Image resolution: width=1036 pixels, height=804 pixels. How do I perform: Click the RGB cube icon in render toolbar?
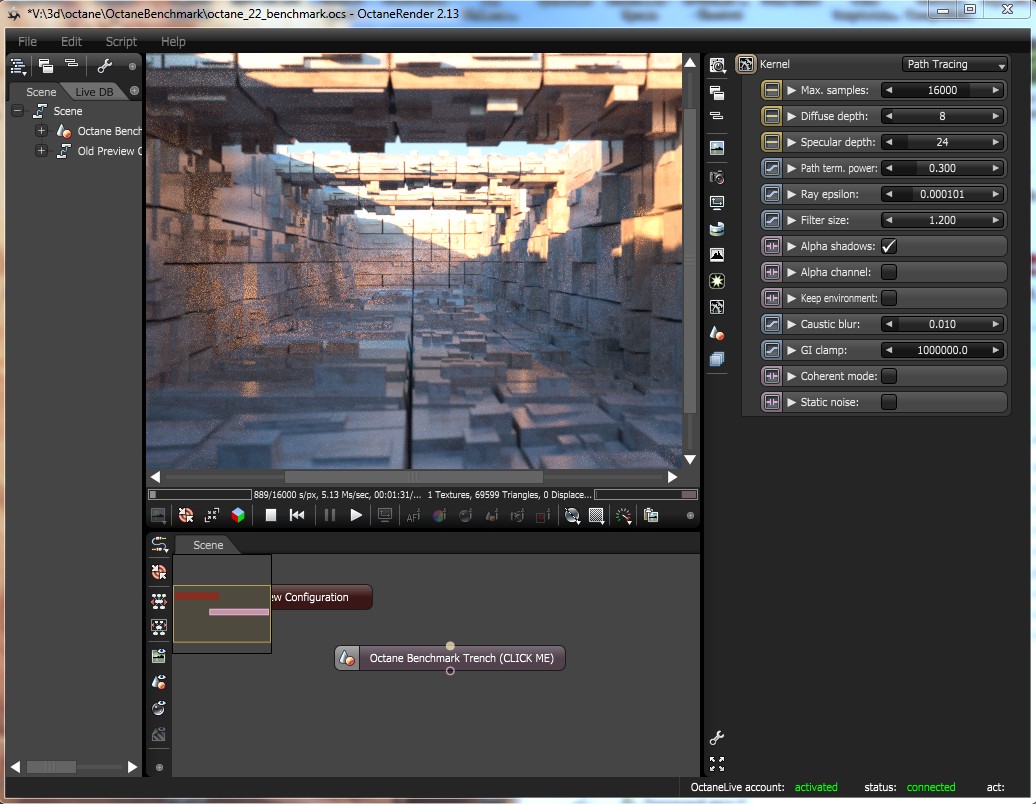coord(238,515)
